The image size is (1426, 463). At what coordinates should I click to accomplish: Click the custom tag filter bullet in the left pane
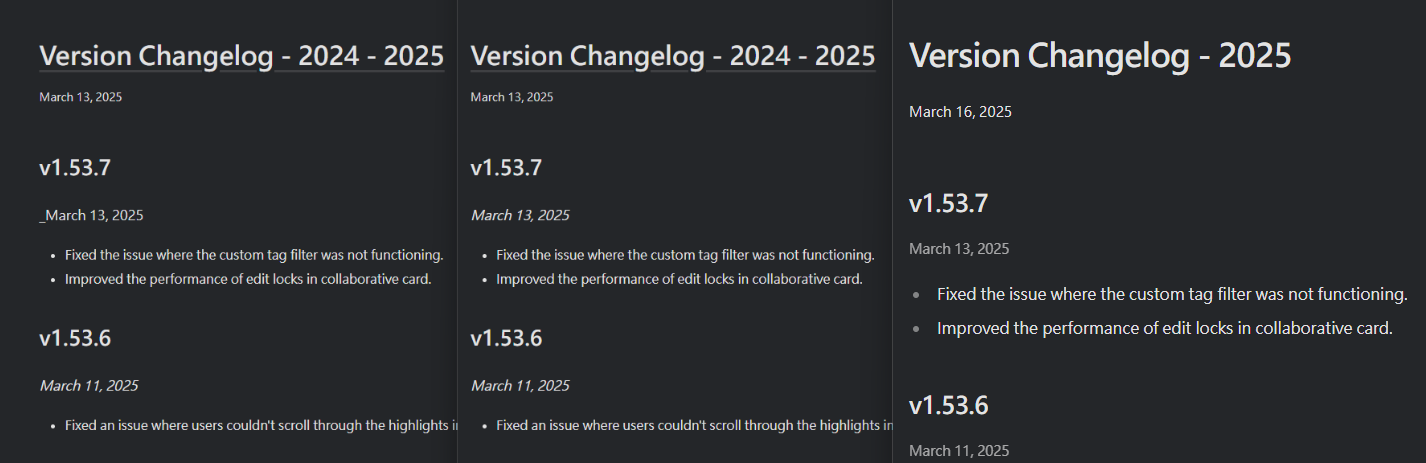(254, 255)
